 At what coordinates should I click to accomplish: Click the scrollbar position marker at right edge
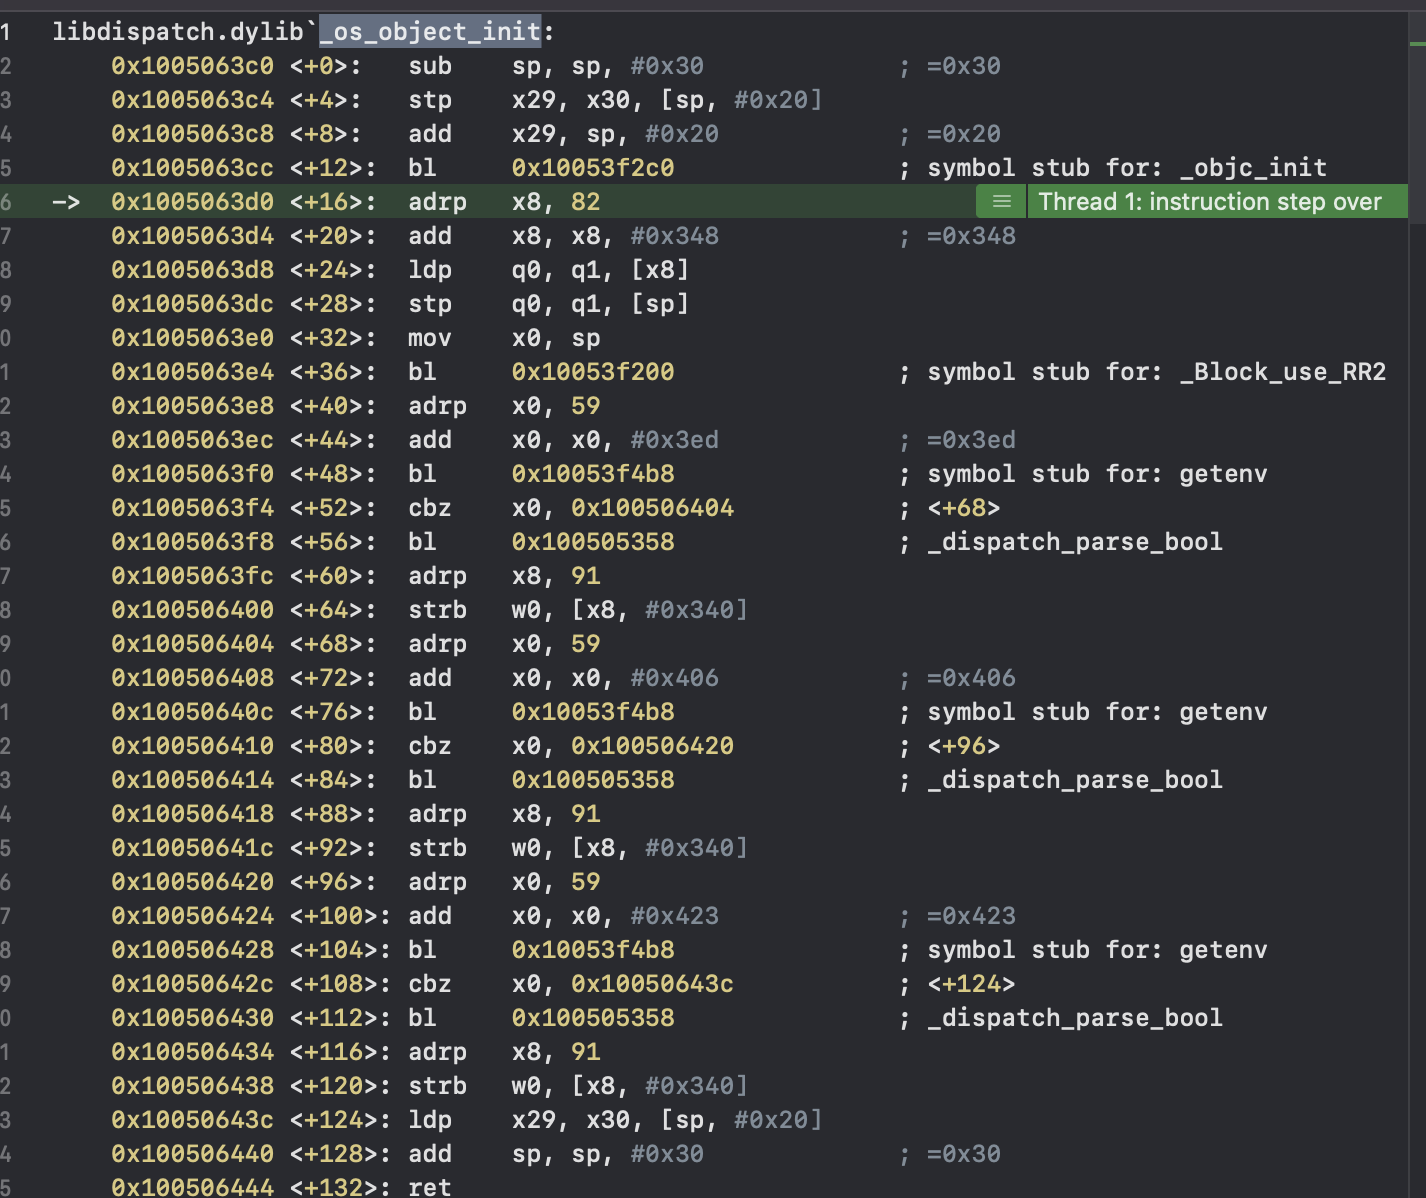(1417, 43)
